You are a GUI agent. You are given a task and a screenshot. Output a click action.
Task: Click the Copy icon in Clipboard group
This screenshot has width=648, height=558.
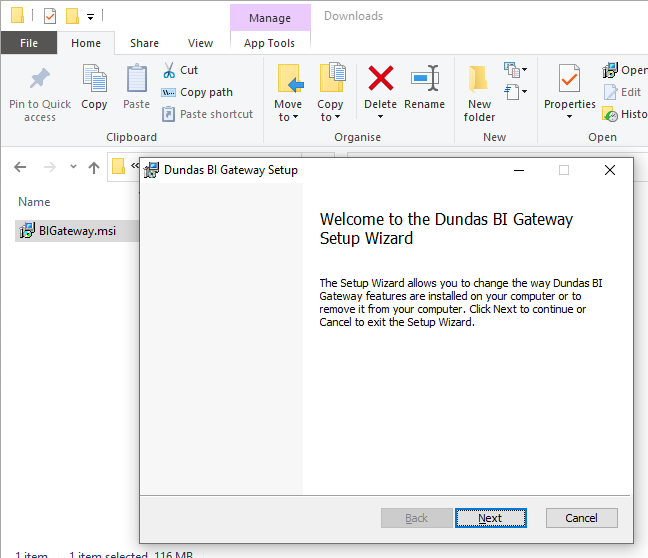(94, 80)
